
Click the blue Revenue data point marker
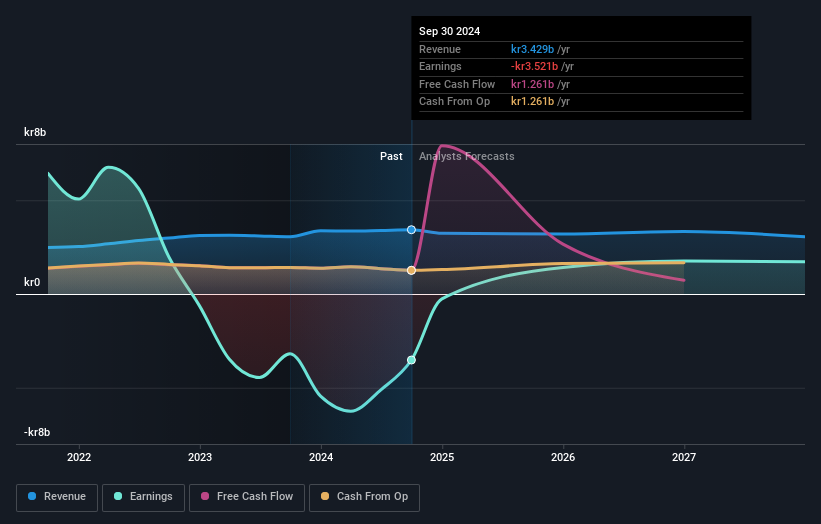[412, 230]
